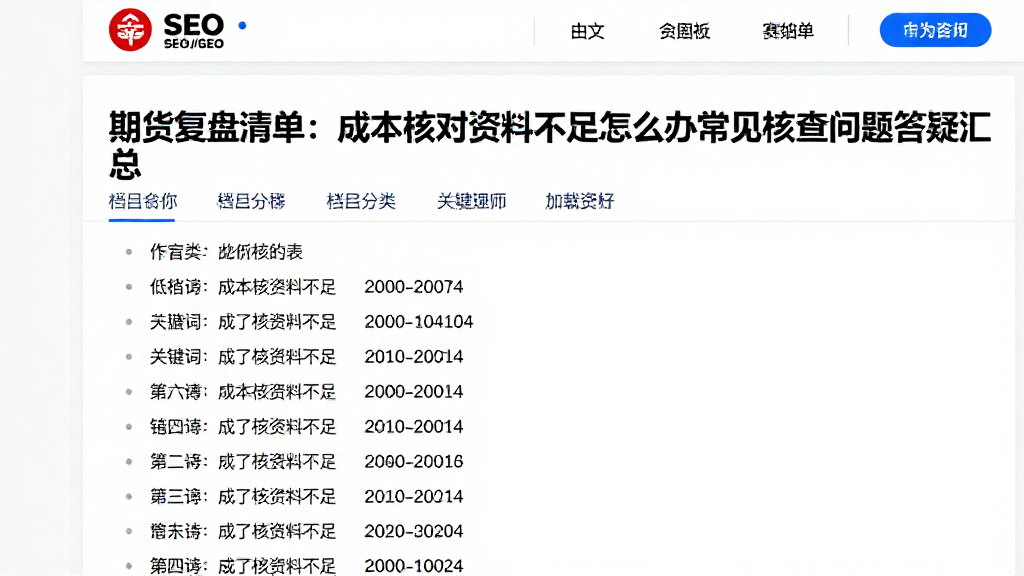Switch to the fifth tab 加载资籽
The height and width of the screenshot is (576, 1024).
coord(580,201)
